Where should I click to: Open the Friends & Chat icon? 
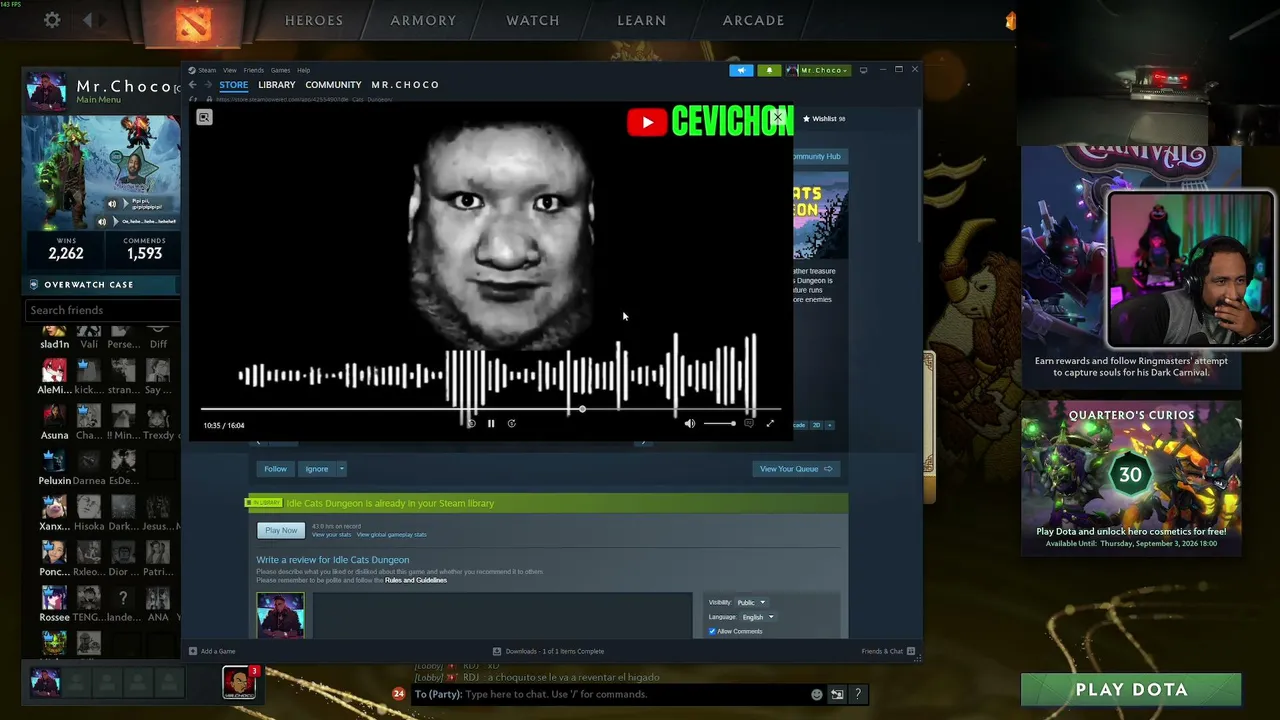tap(911, 651)
